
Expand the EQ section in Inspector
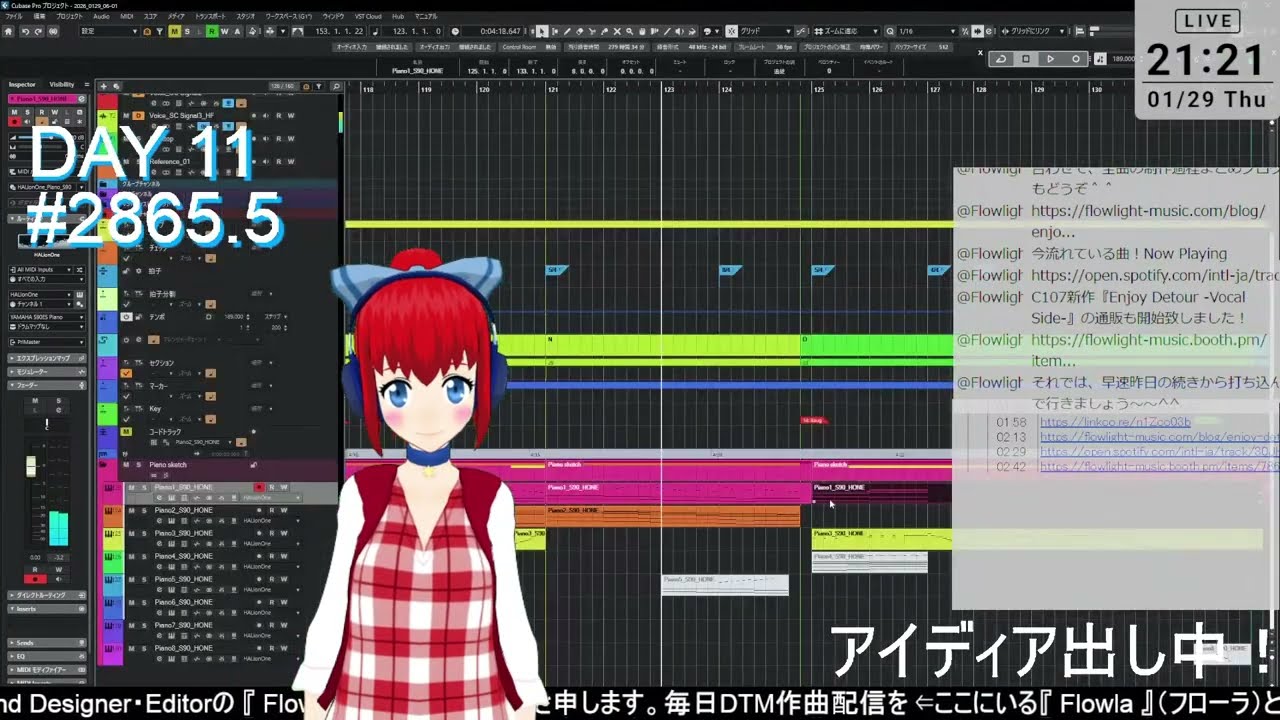(47, 656)
